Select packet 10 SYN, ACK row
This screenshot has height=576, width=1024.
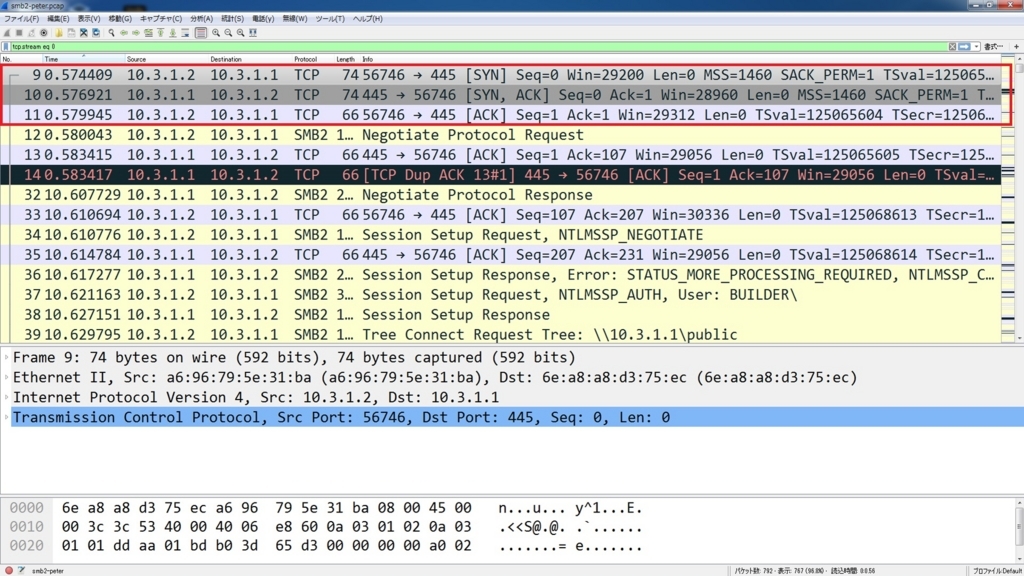[x=500, y=95]
